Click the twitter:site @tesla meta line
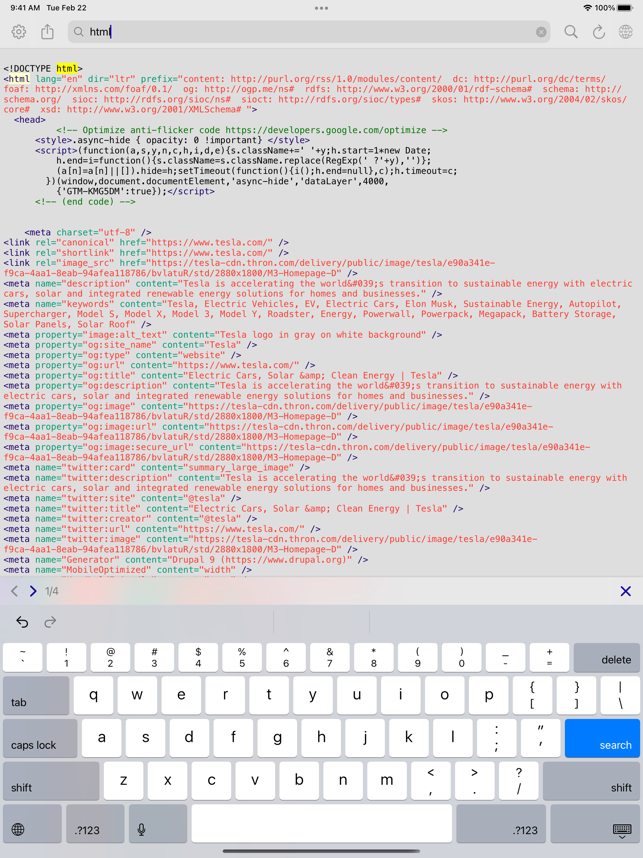This screenshot has width=643, height=858. [122, 498]
